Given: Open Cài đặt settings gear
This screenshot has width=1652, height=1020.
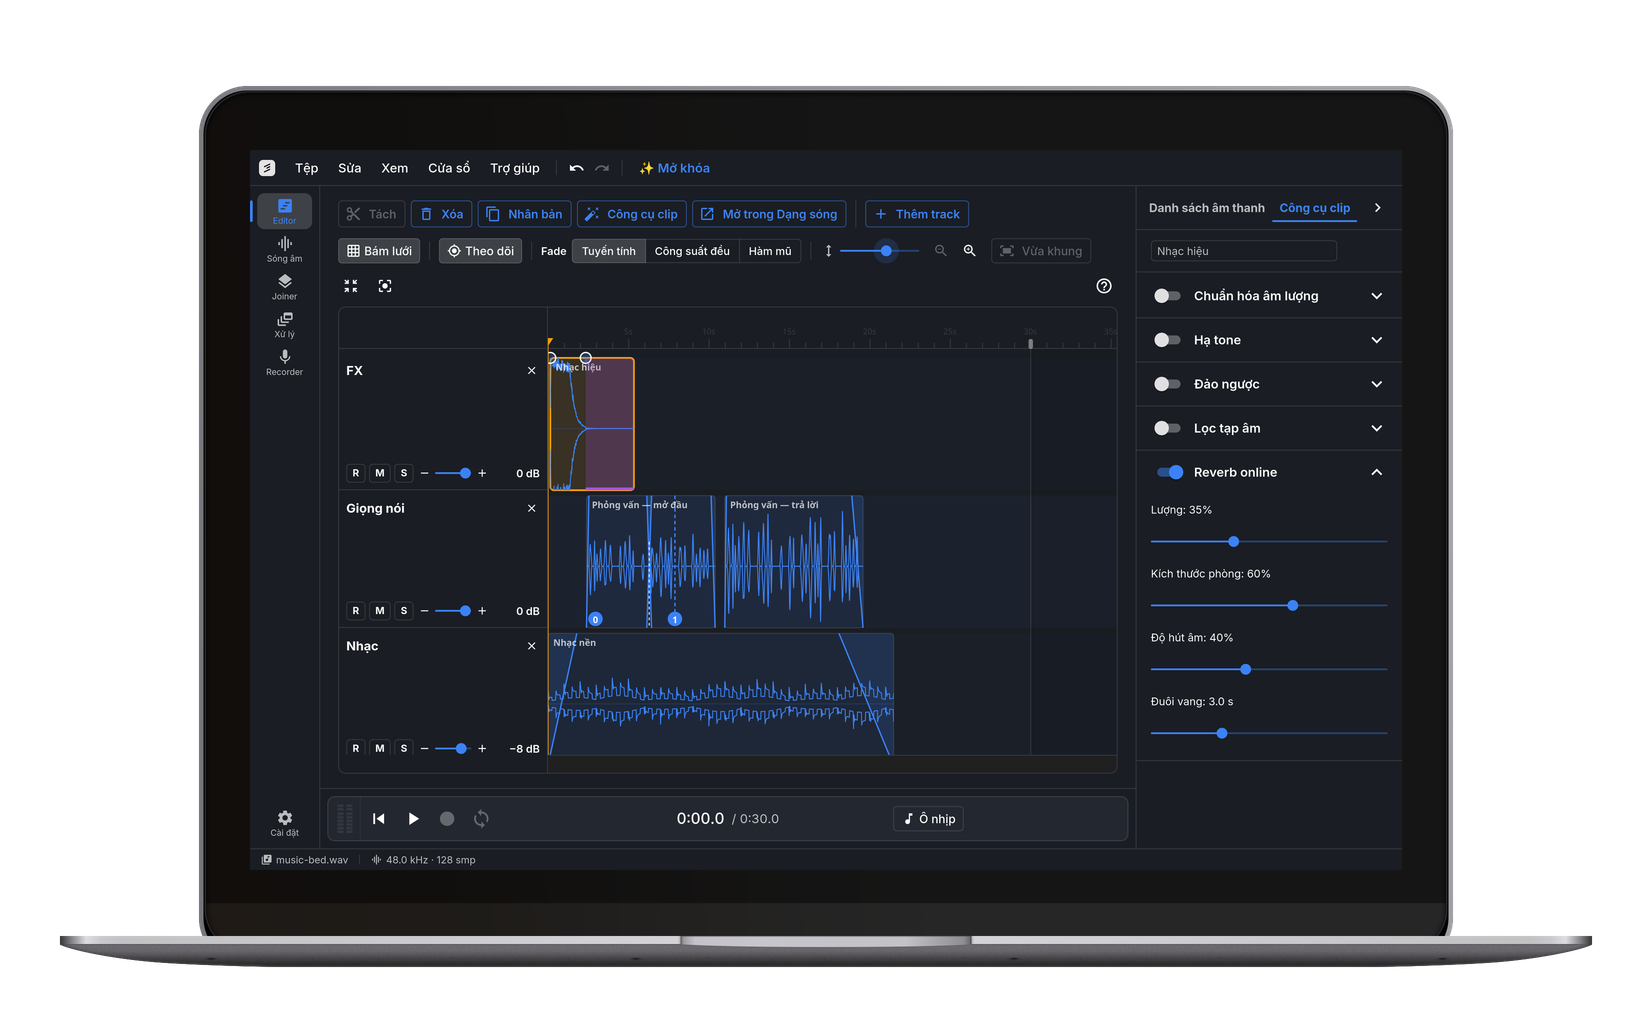Looking at the screenshot, I should pyautogui.click(x=284, y=824).
